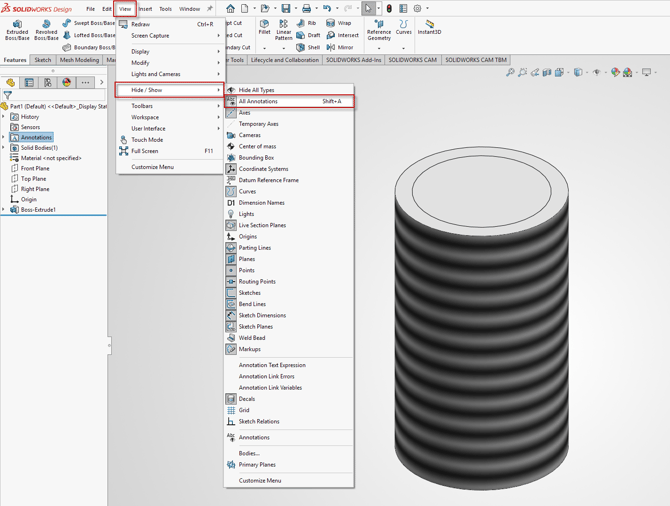This screenshot has width=670, height=506.
Task: Toggle Temporary Axes visibility
Action: point(289,124)
